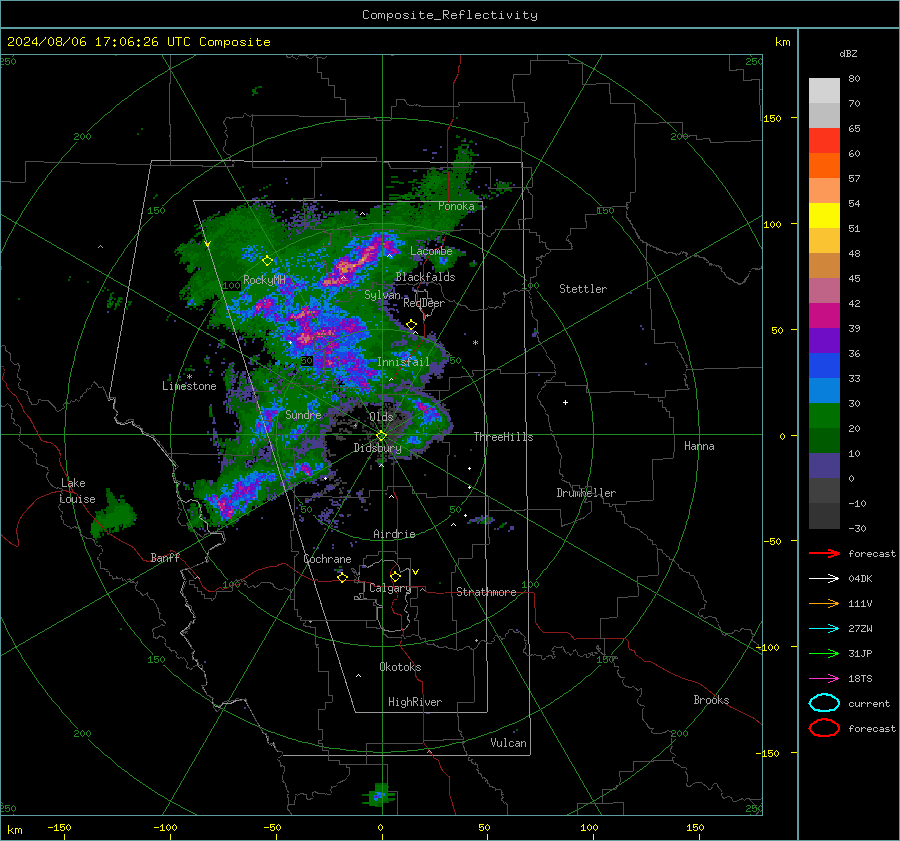Click the Blackfalds label on the map

[x=425, y=277]
